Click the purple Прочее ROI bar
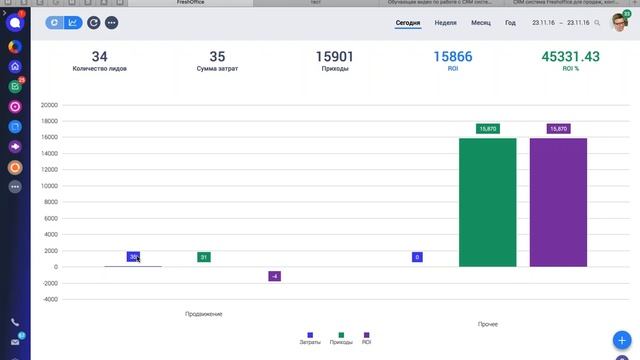 pyautogui.click(x=558, y=202)
